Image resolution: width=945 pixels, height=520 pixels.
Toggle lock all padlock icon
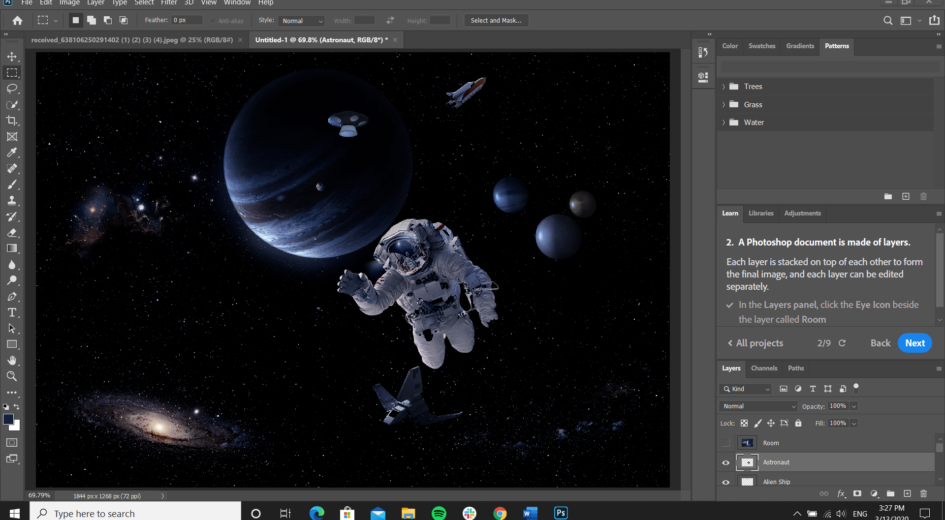click(798, 424)
